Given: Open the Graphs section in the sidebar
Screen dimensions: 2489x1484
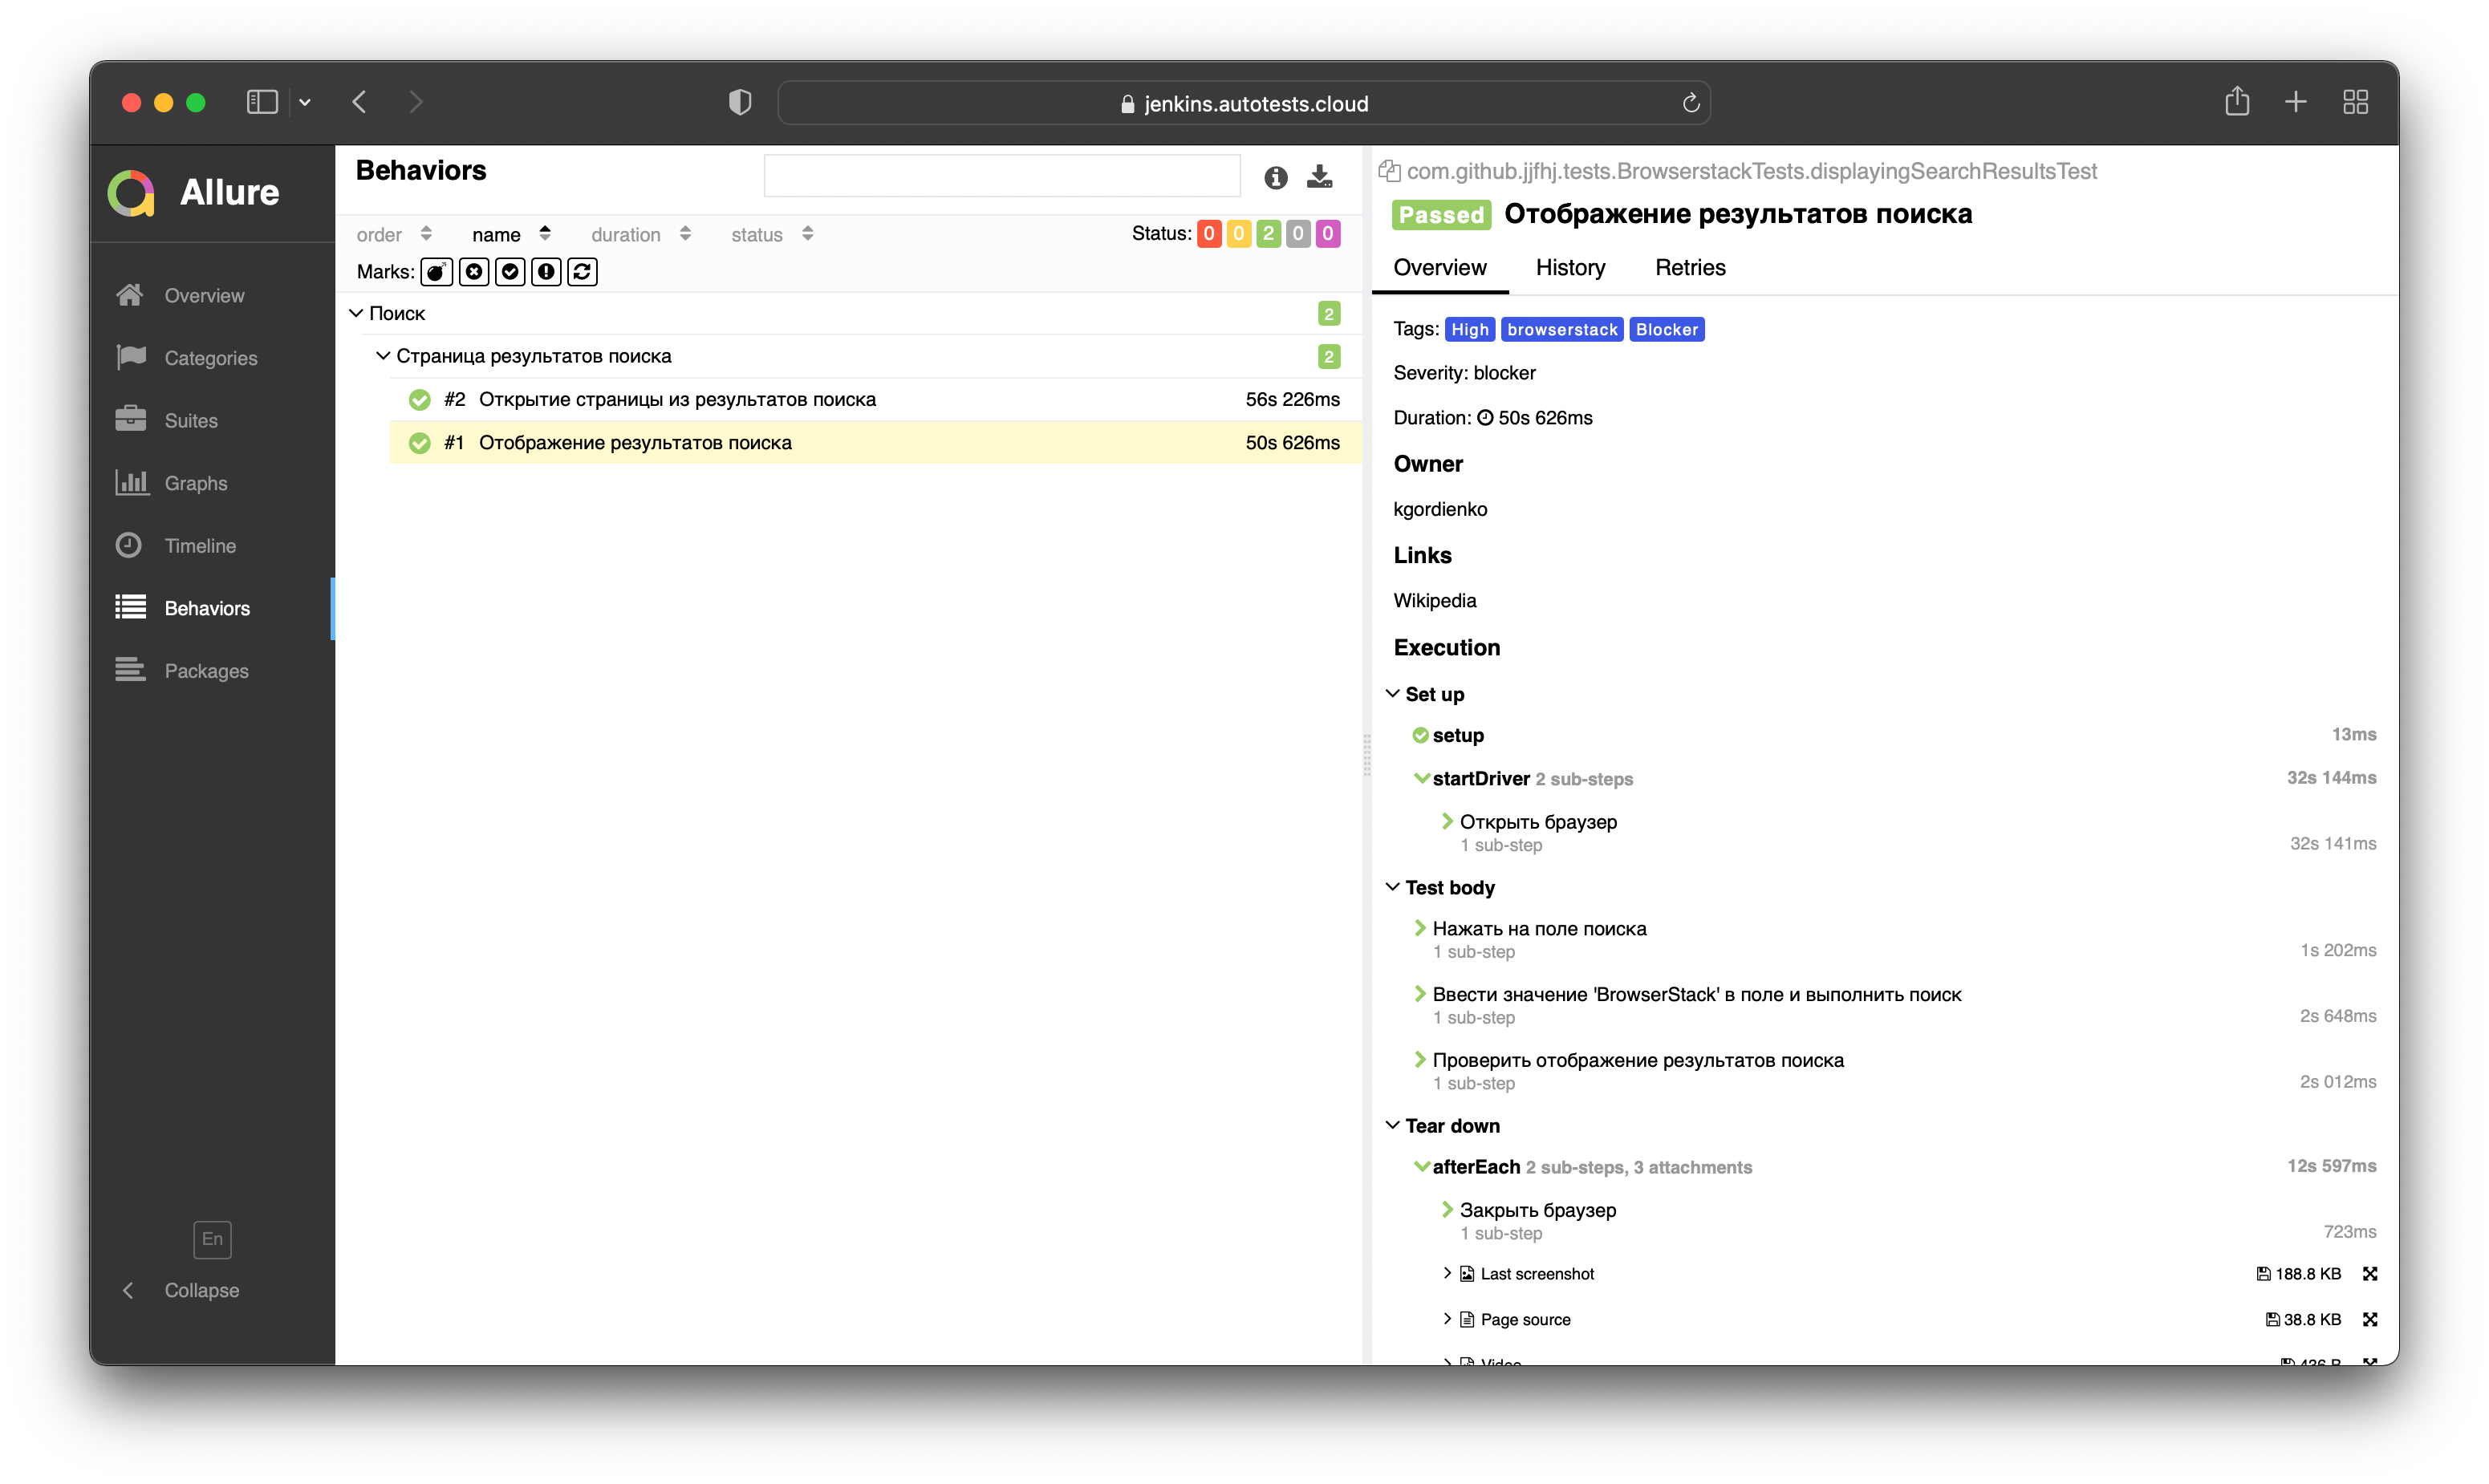Looking at the screenshot, I should coord(196,483).
